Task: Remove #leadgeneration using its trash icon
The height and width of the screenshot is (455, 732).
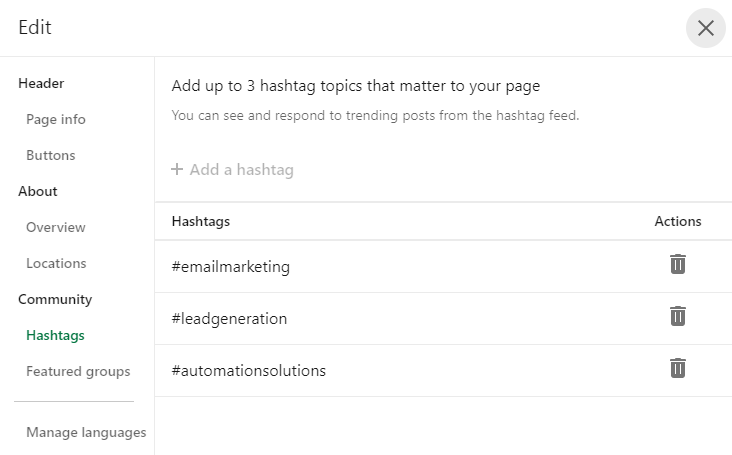Action: coord(677,316)
